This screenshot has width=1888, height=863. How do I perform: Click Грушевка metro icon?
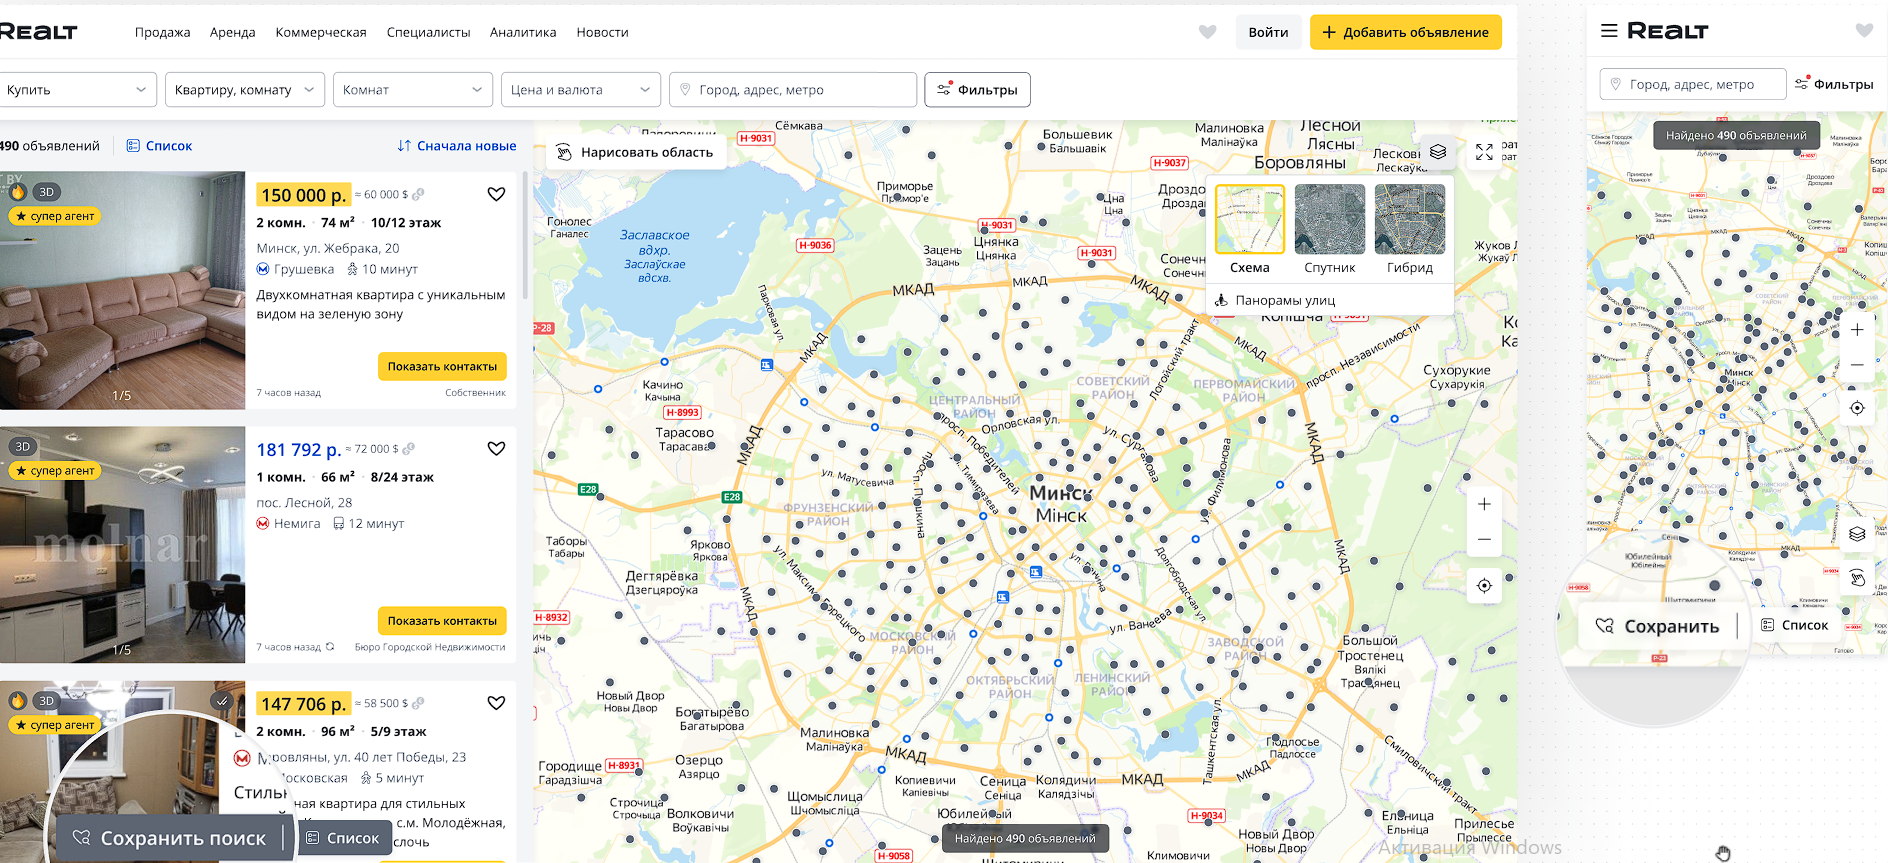[263, 269]
